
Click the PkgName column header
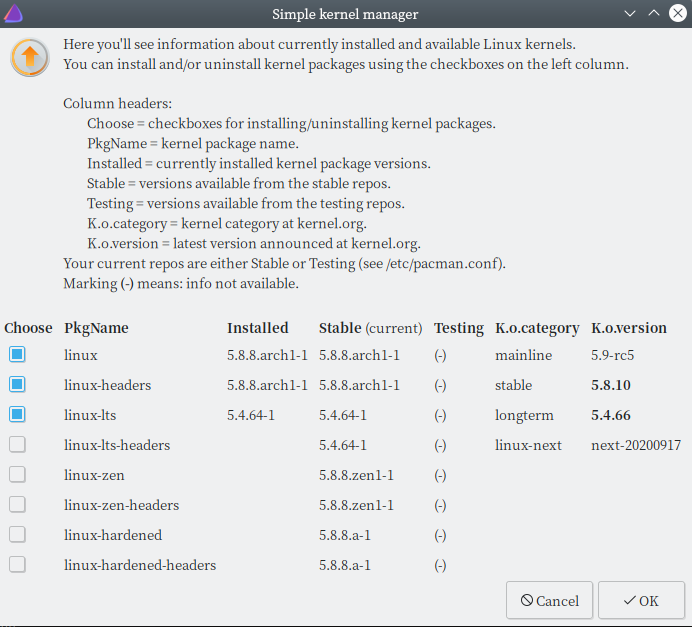pyautogui.click(x=96, y=328)
